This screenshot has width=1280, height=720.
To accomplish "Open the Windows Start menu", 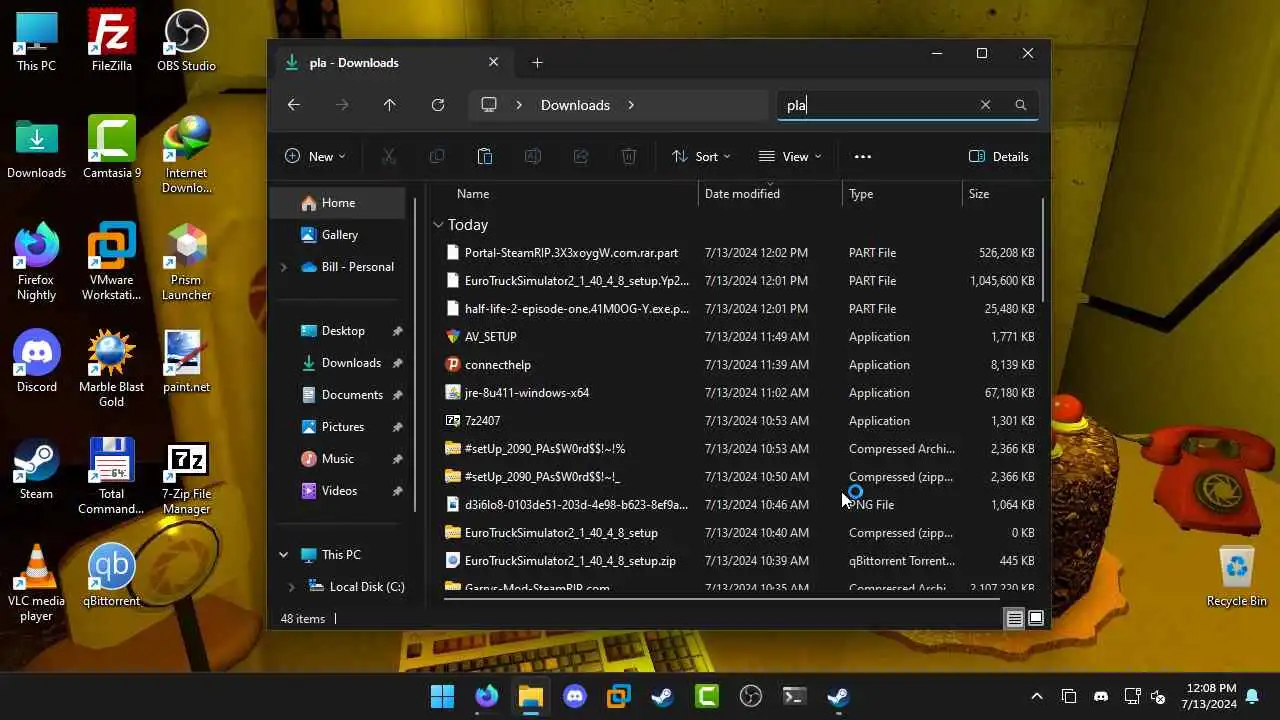I will pyautogui.click(x=442, y=696).
